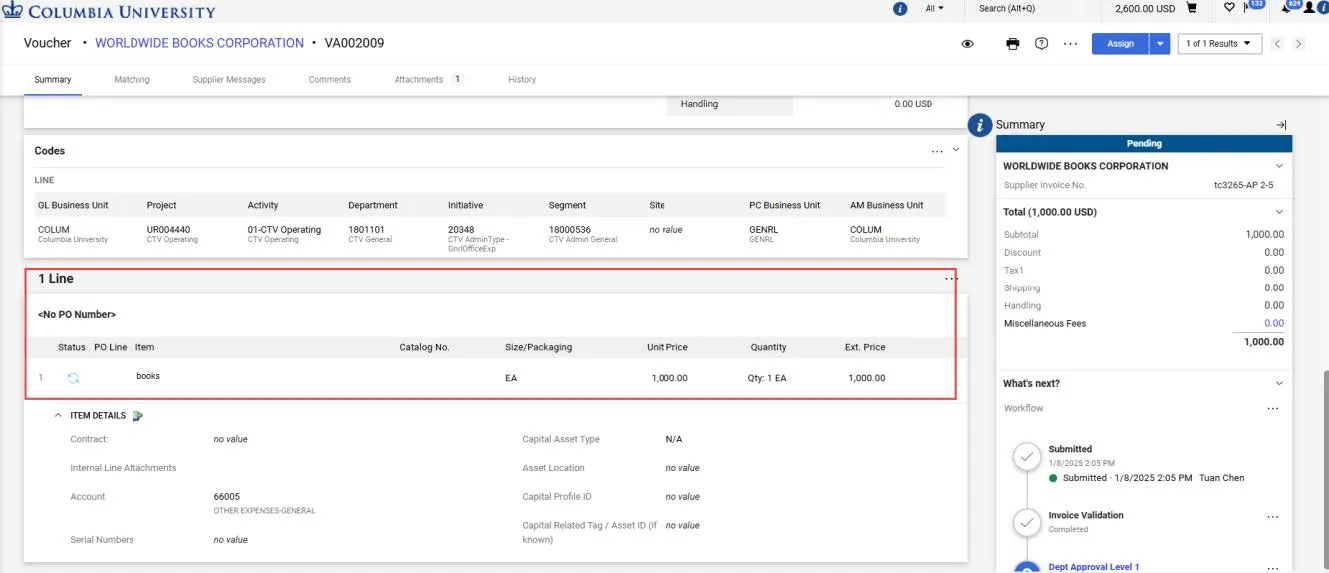Click 'Qty: 1 EA' quantity cell
The height and width of the screenshot is (573, 1329).
point(767,378)
